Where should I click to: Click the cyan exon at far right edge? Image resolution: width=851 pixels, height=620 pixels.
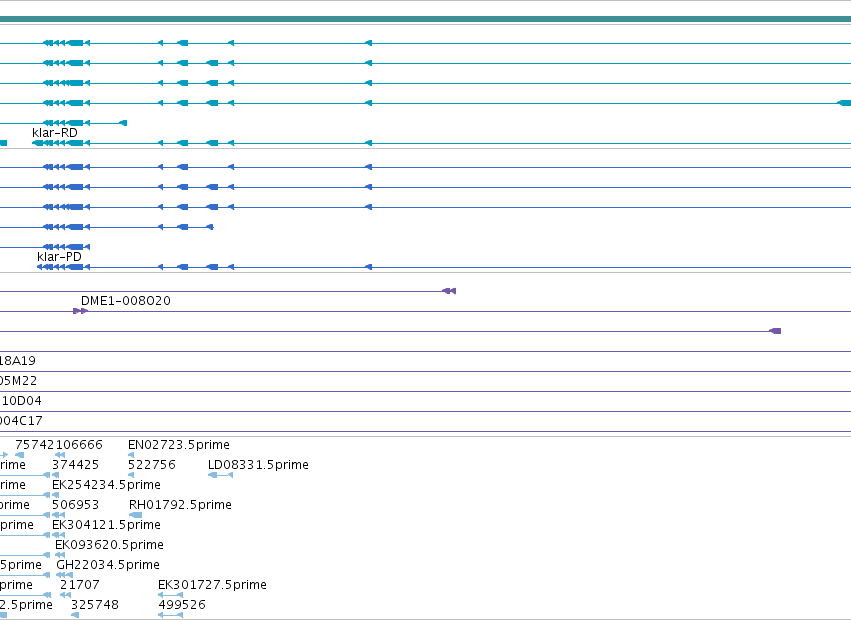coord(844,103)
